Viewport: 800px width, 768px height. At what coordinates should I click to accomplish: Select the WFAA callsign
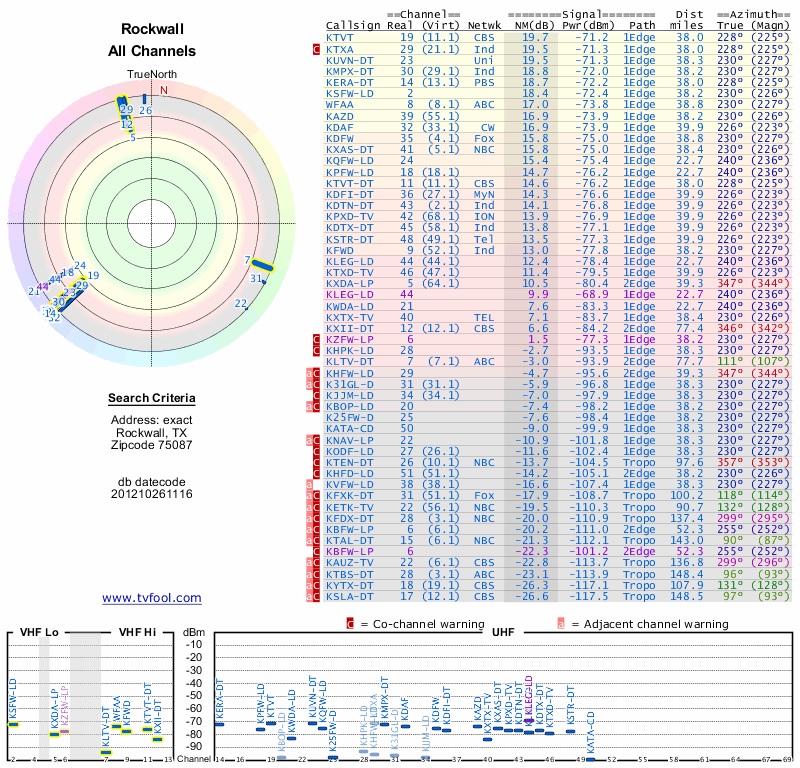[x=340, y=105]
